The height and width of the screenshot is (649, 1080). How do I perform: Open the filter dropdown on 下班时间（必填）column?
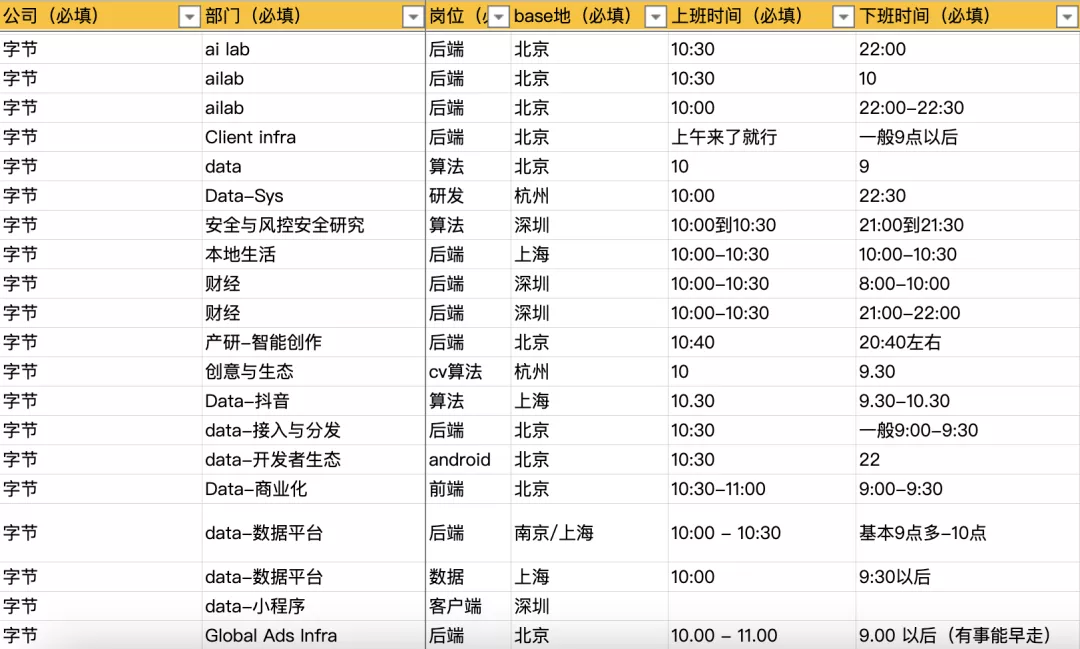1069,16
